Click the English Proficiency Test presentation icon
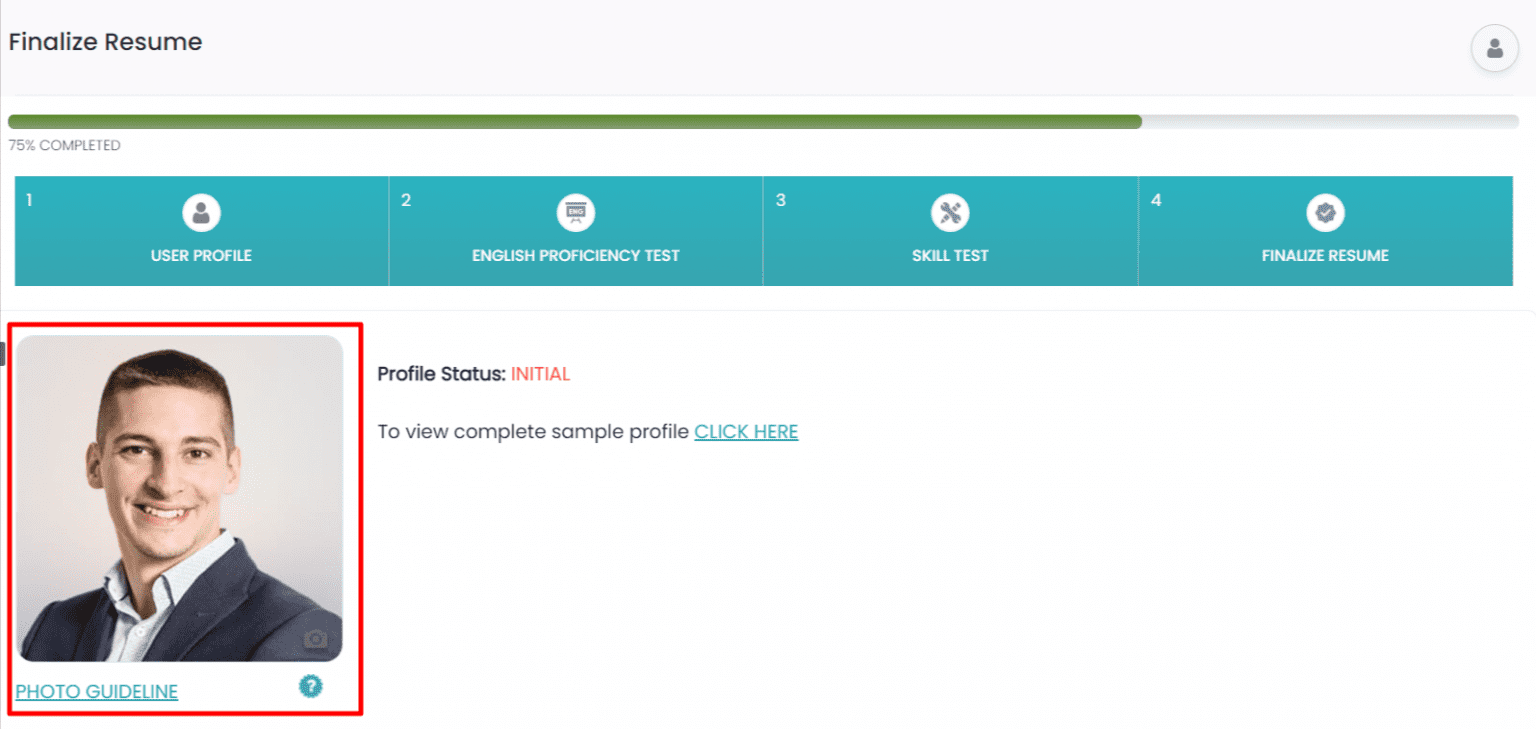This screenshot has height=729, width=1536. (x=575, y=212)
